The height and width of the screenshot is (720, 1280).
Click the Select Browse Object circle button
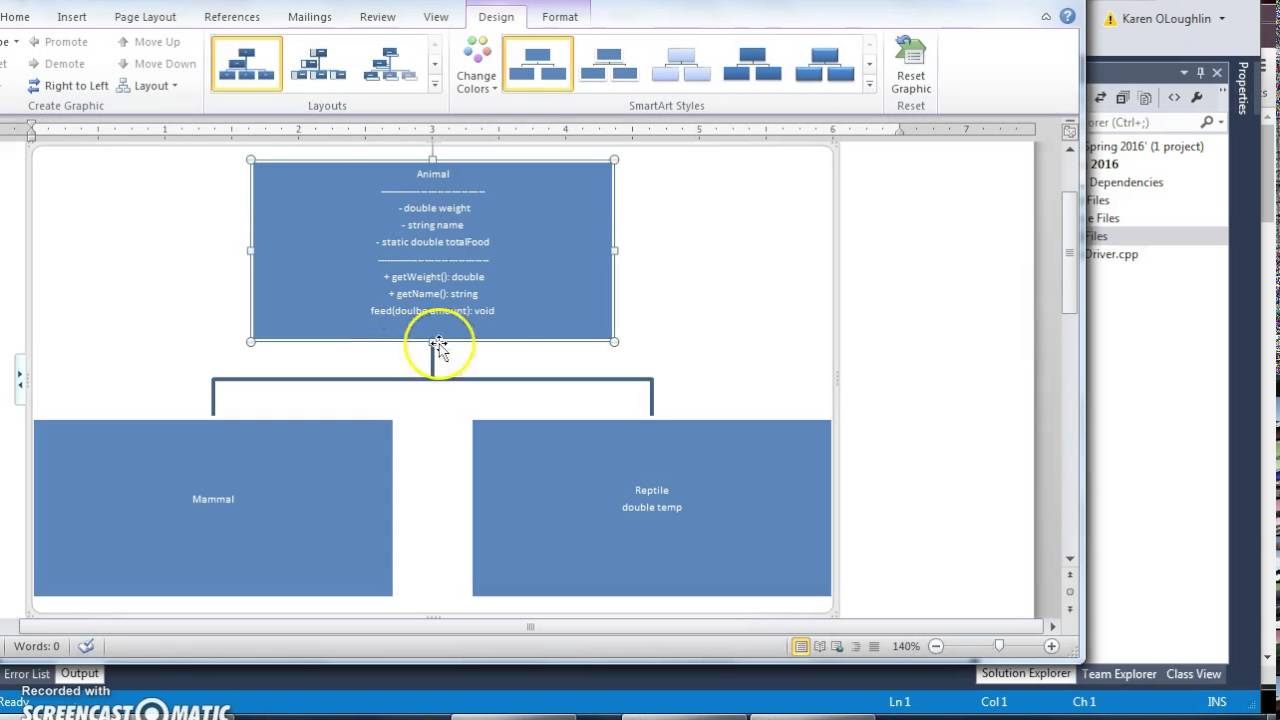[x=1070, y=592]
